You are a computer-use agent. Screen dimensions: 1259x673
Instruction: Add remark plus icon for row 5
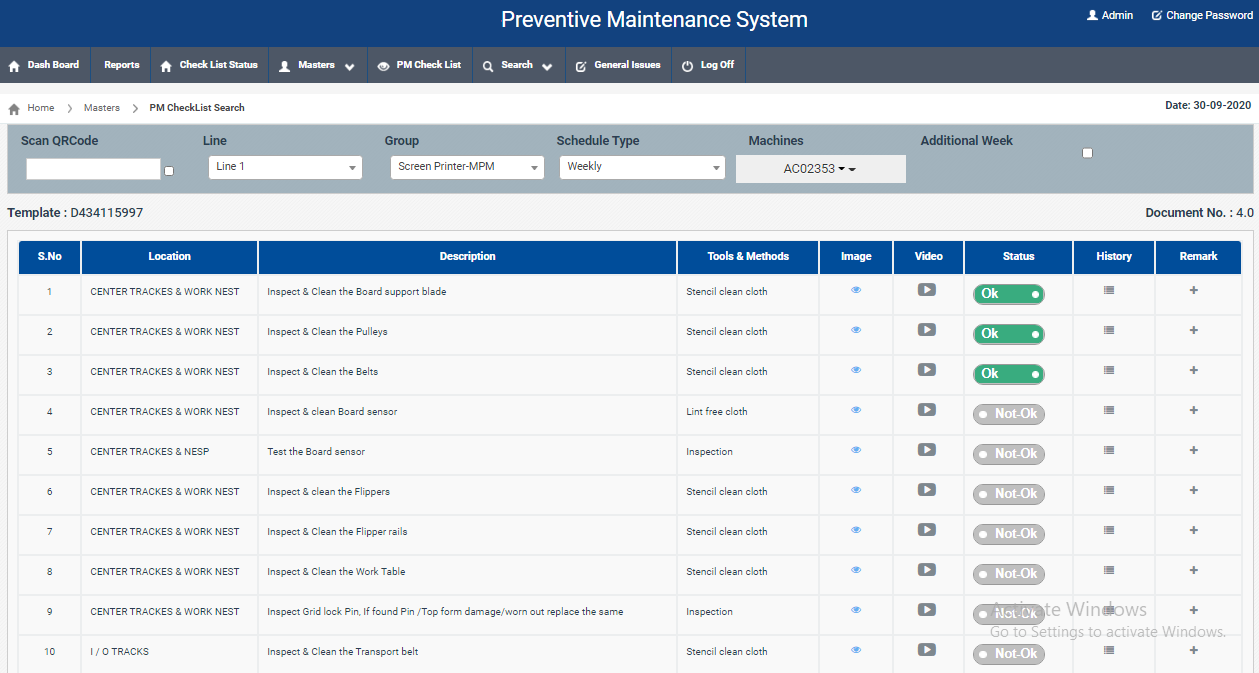[x=1194, y=450]
